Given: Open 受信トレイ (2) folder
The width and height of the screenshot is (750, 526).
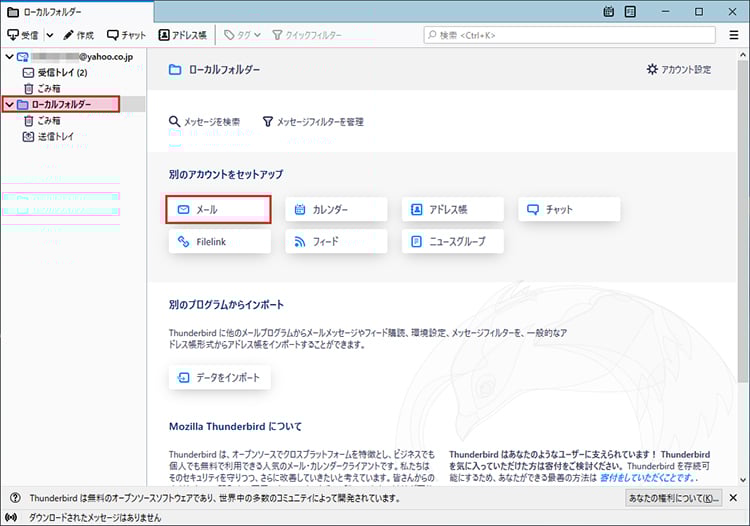Looking at the screenshot, I should 55,73.
